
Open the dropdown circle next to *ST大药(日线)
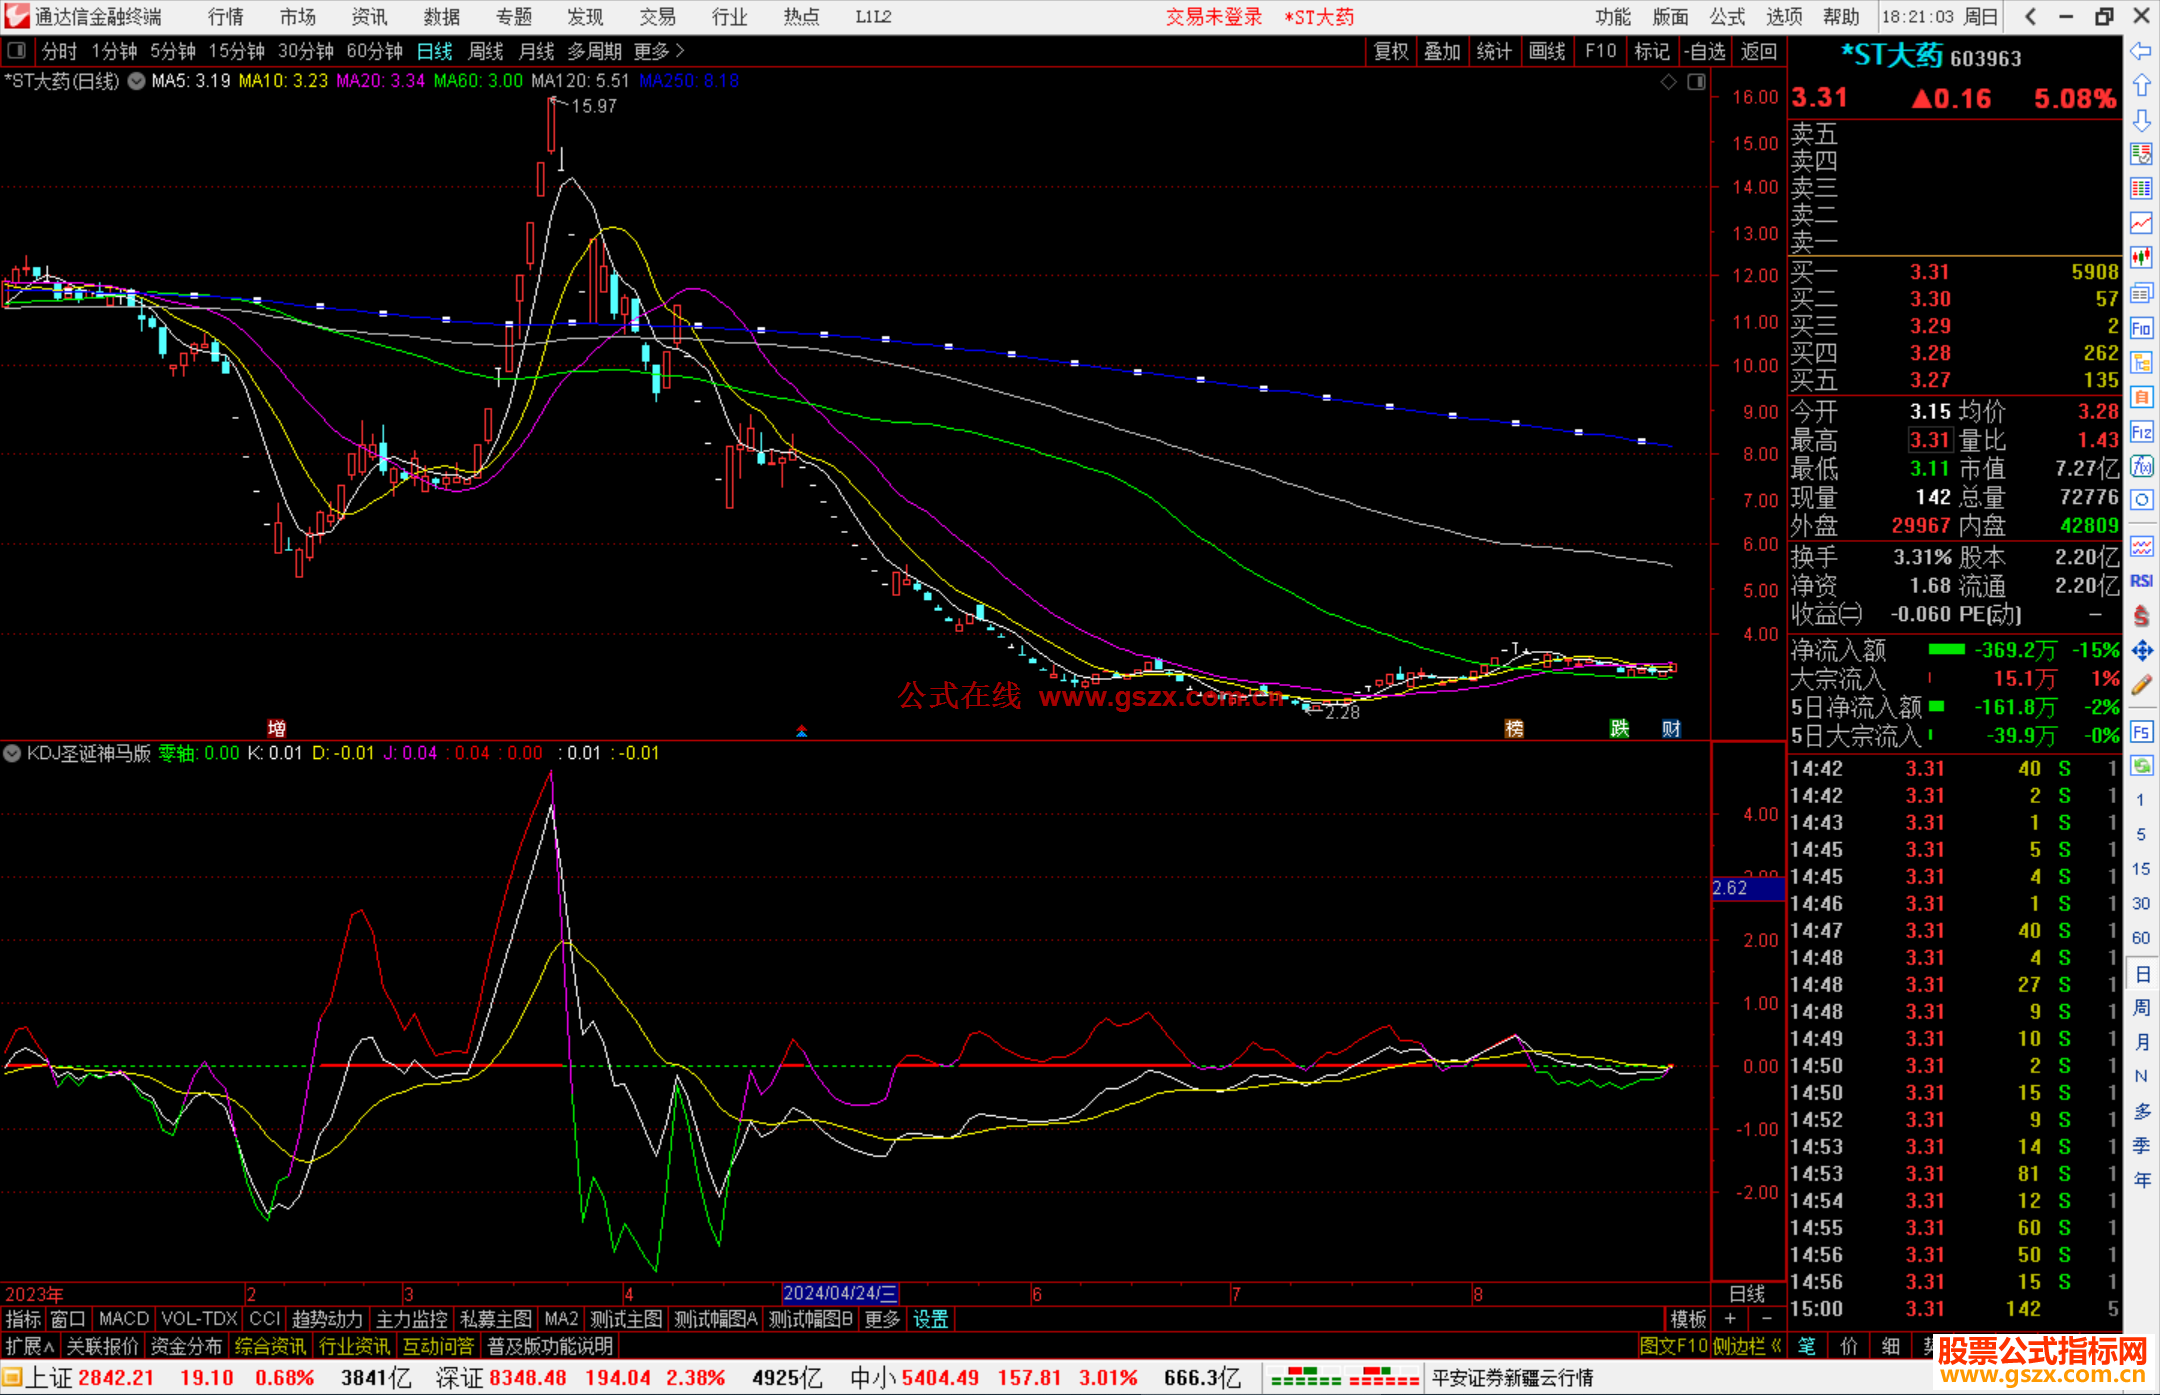pyautogui.click(x=136, y=81)
